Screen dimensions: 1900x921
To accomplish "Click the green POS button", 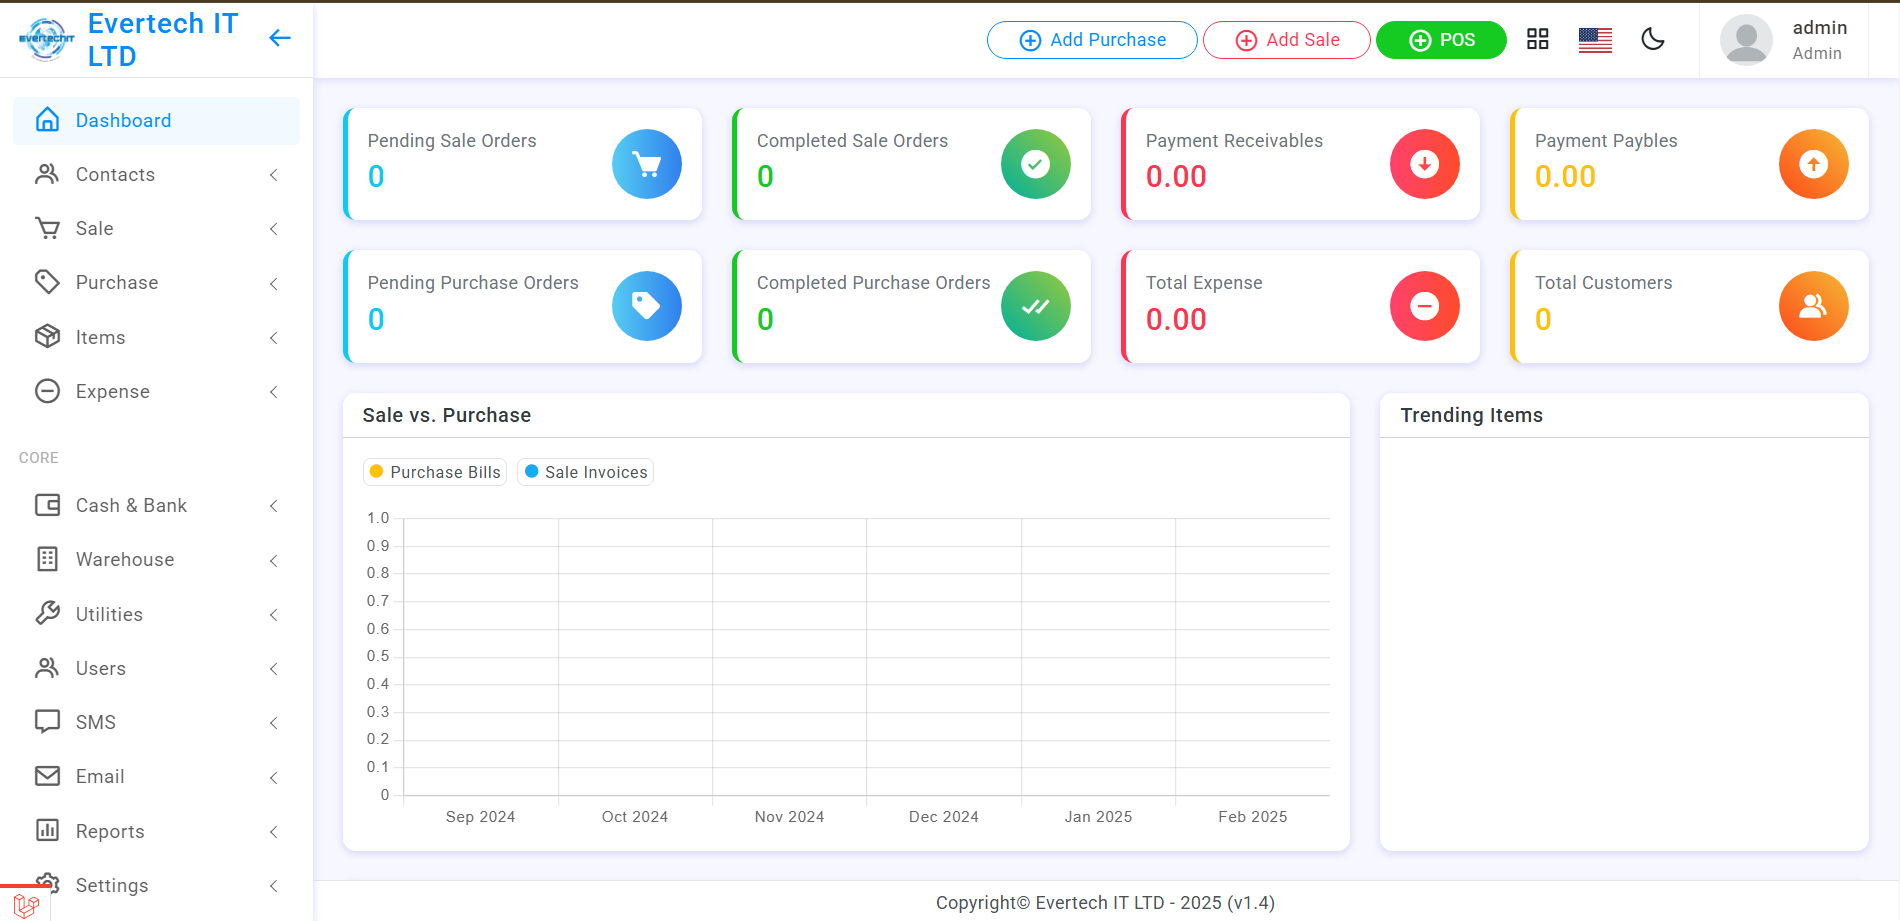I will [x=1441, y=40].
